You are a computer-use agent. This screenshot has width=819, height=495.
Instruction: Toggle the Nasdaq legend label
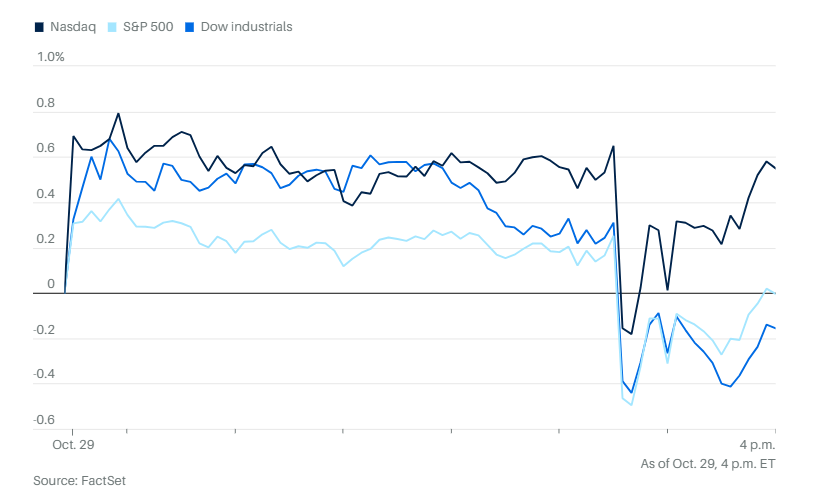(73, 27)
